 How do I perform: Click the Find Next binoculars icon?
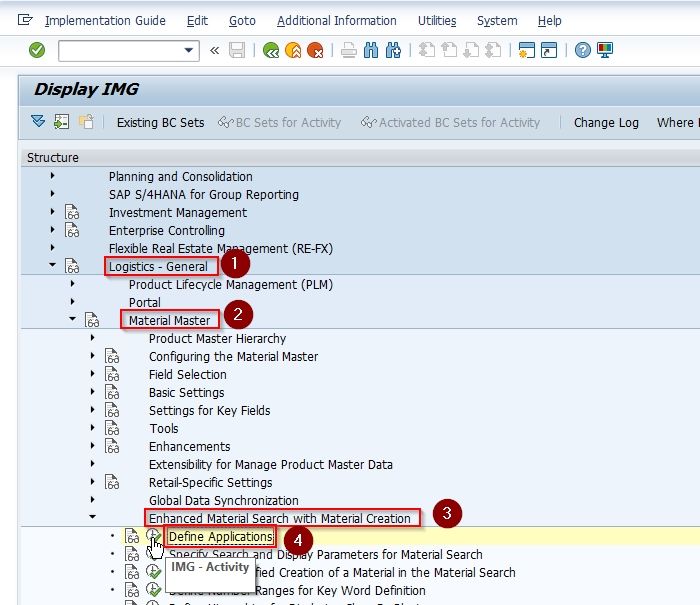(393, 50)
